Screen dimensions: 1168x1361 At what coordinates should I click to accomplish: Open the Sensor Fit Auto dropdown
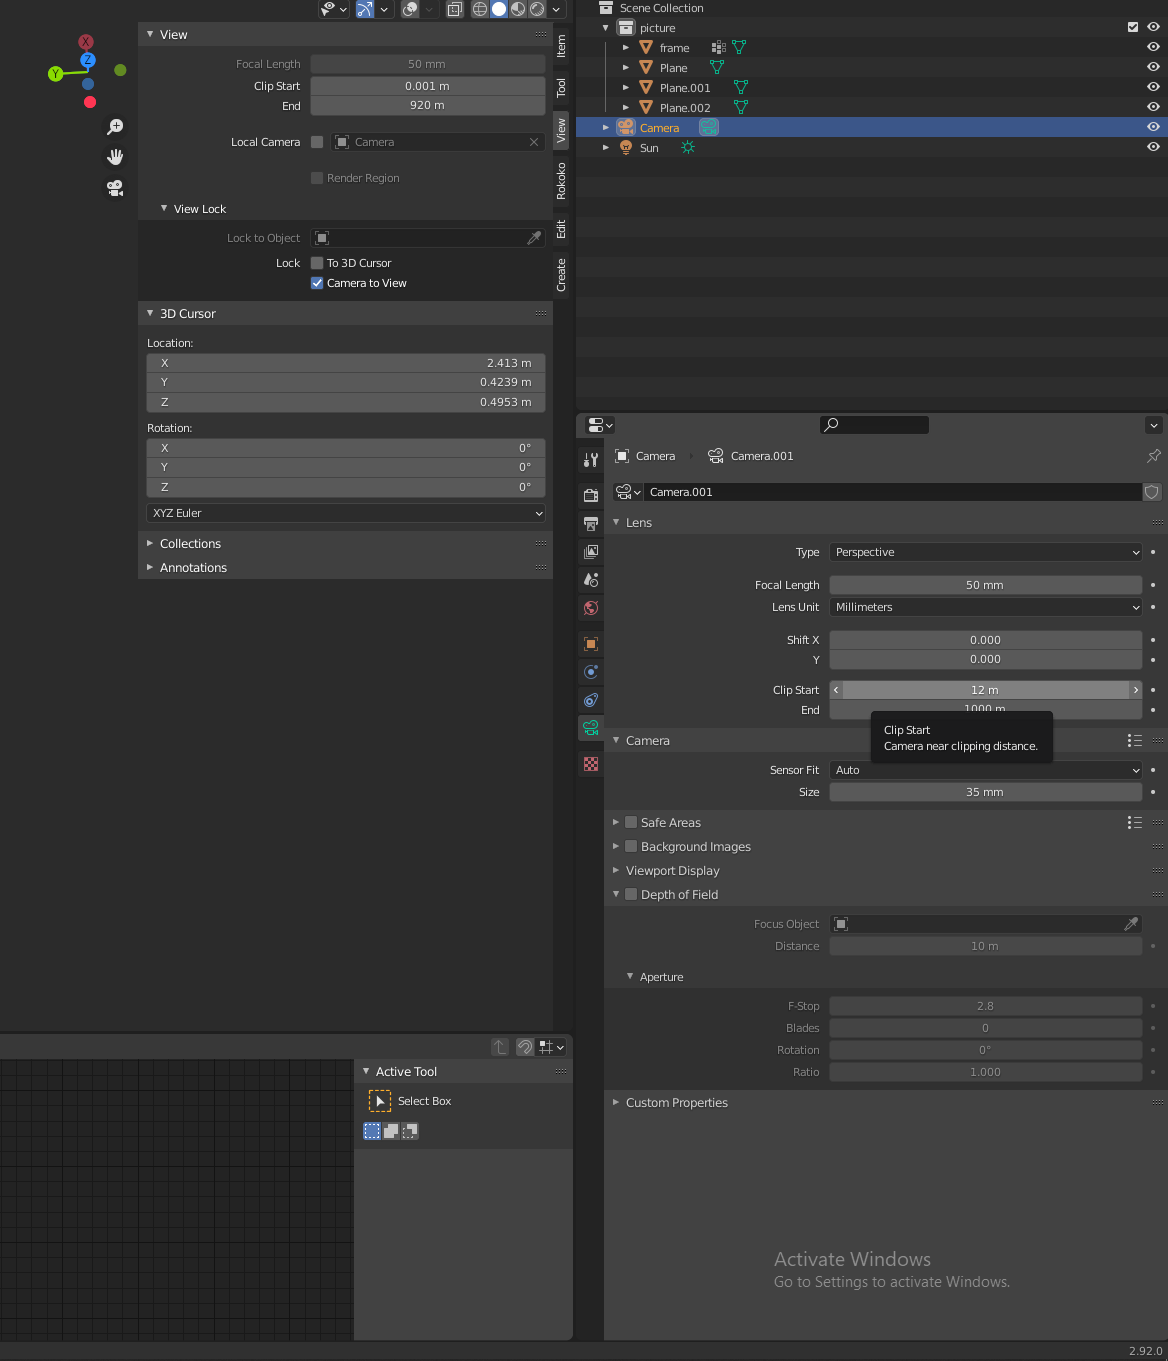point(986,770)
